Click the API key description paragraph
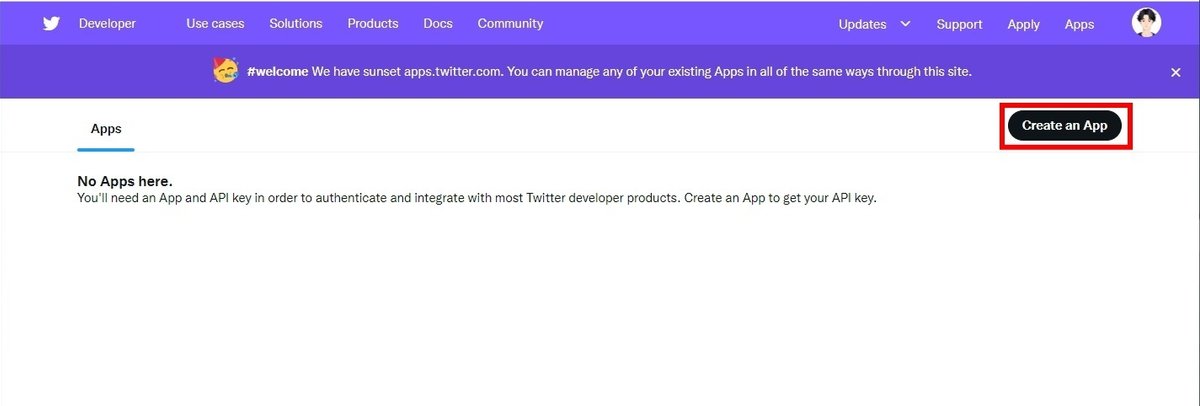The width and height of the screenshot is (1200, 406). (476, 198)
